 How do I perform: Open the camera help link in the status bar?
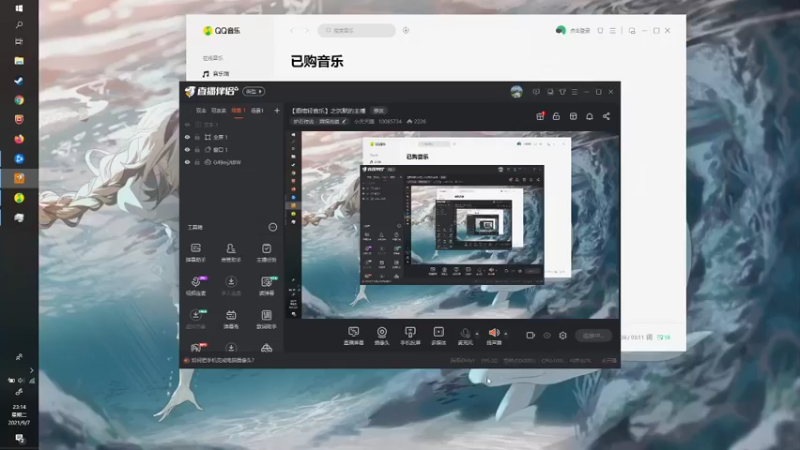click(222, 360)
